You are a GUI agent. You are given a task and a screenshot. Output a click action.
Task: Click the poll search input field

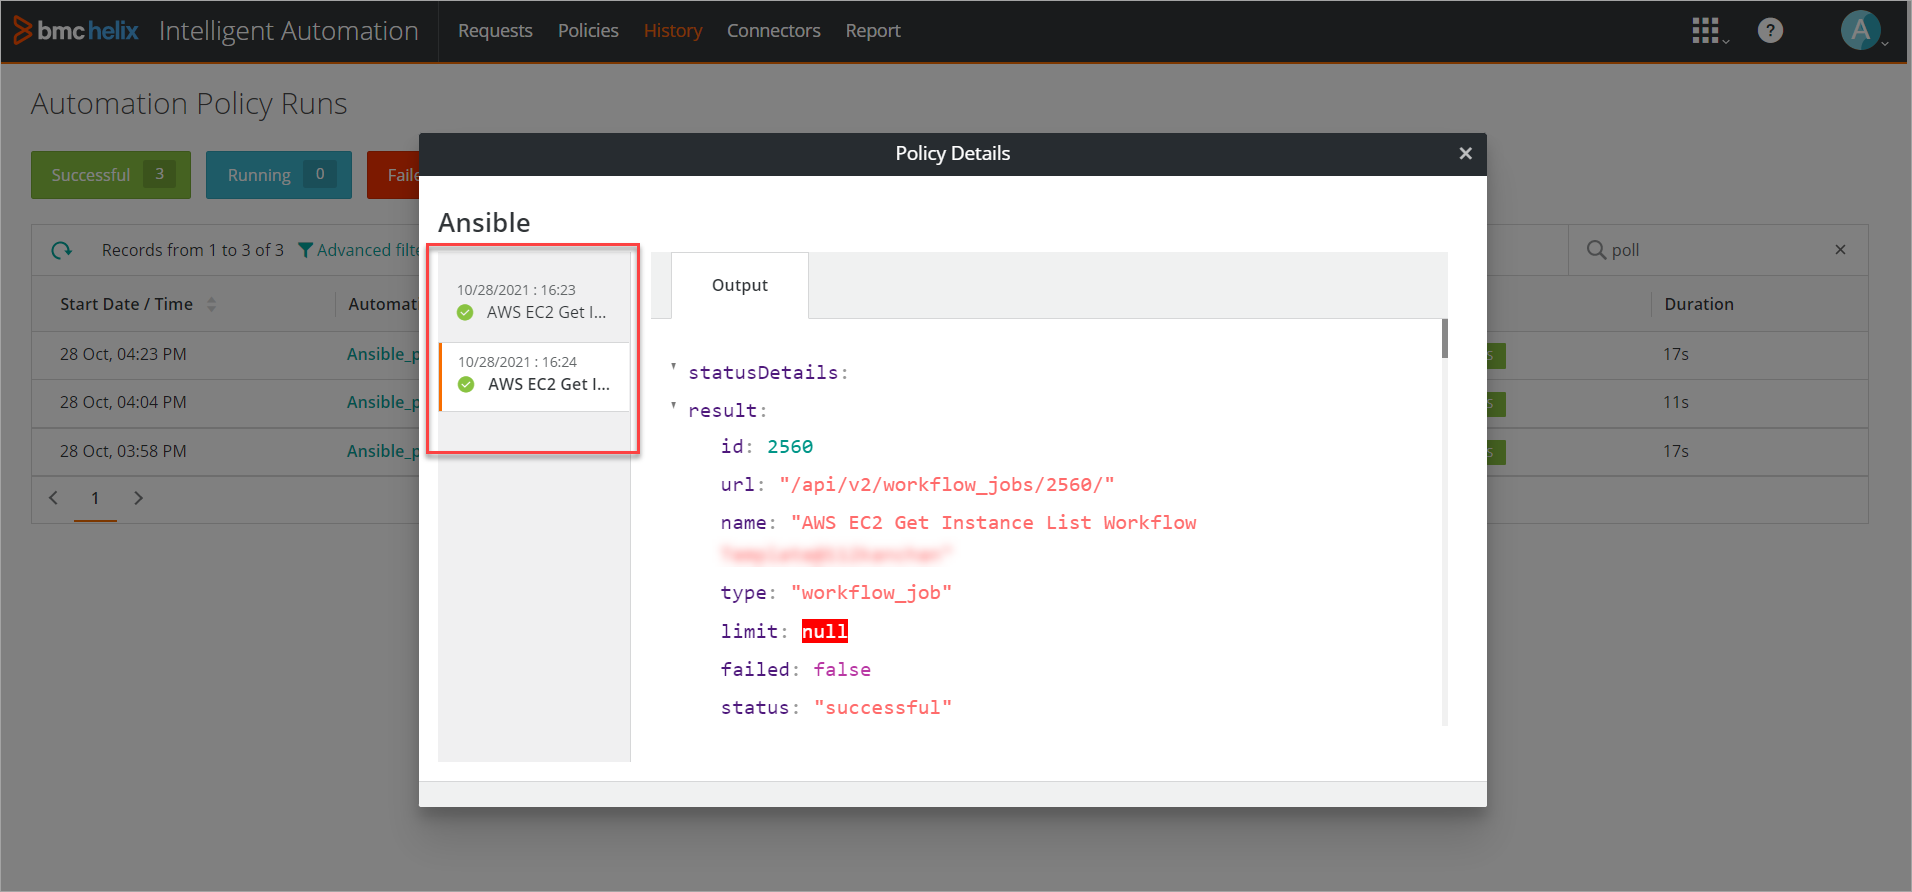1716,250
